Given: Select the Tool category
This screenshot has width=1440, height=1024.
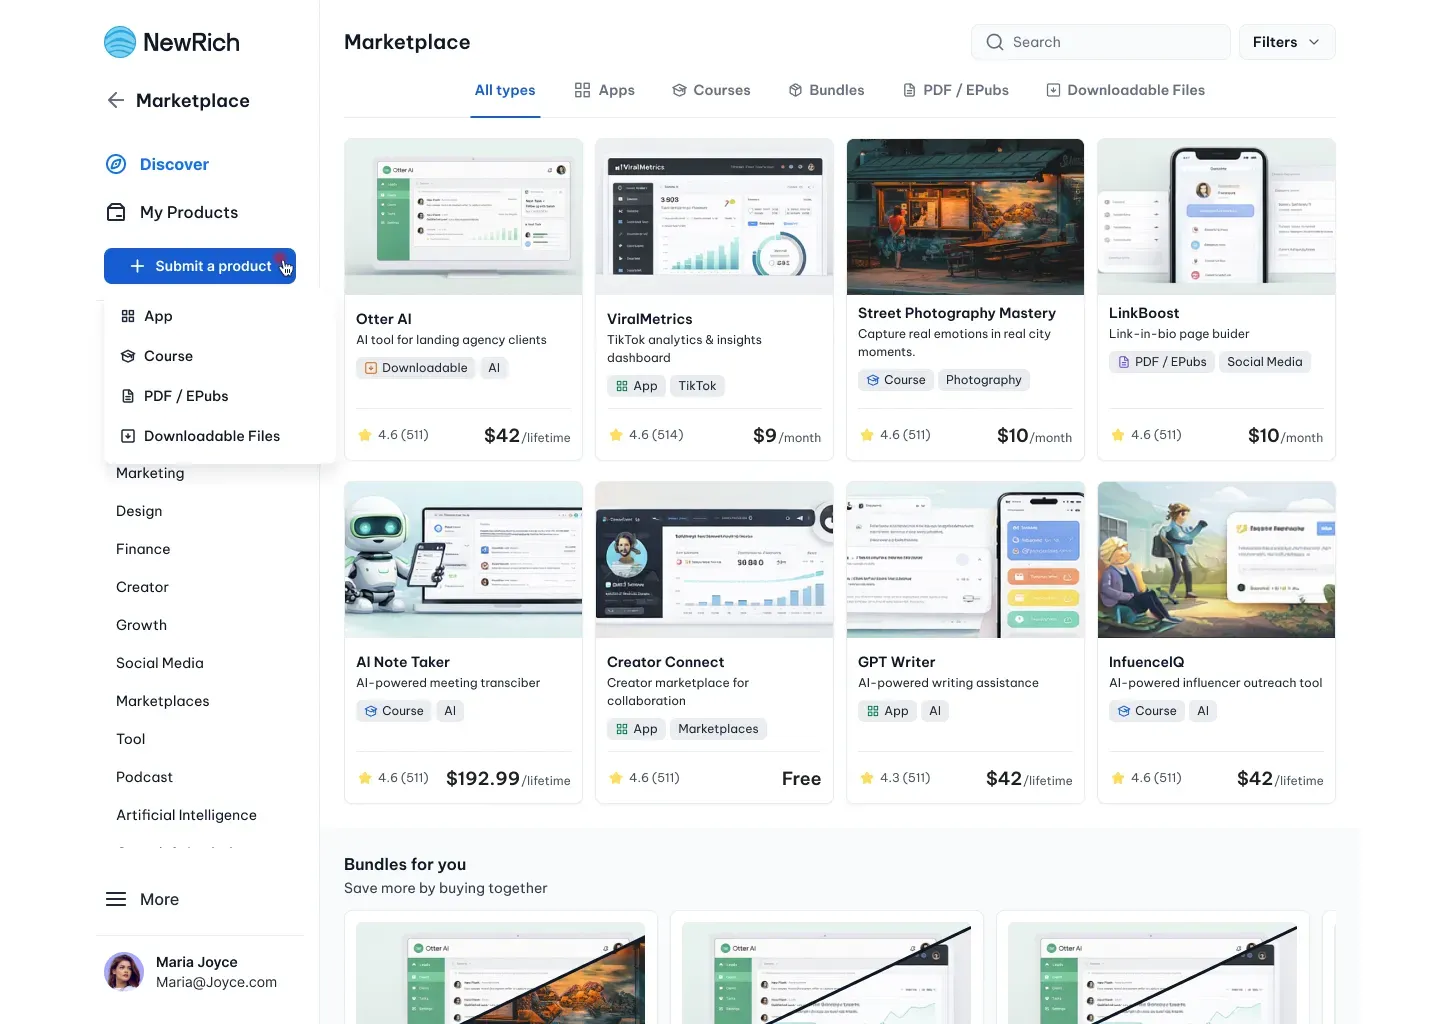Looking at the screenshot, I should pyautogui.click(x=131, y=739).
